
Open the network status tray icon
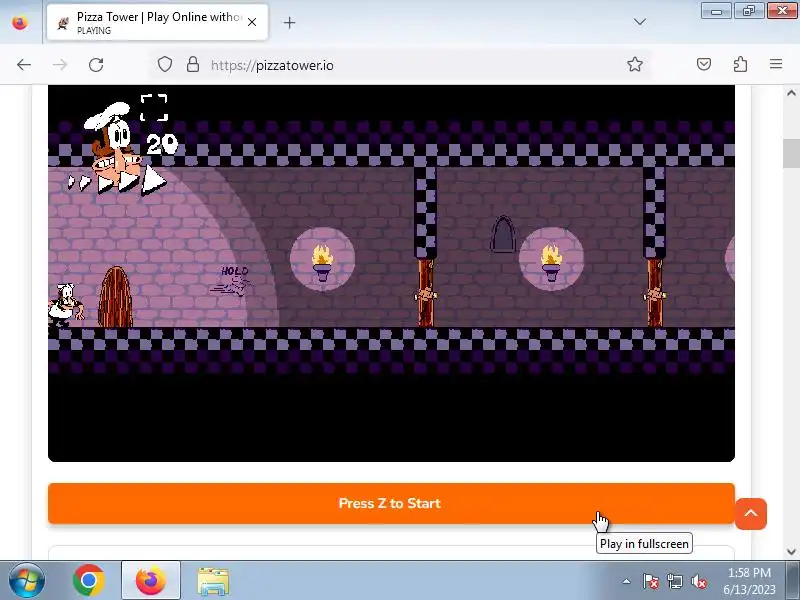674,581
